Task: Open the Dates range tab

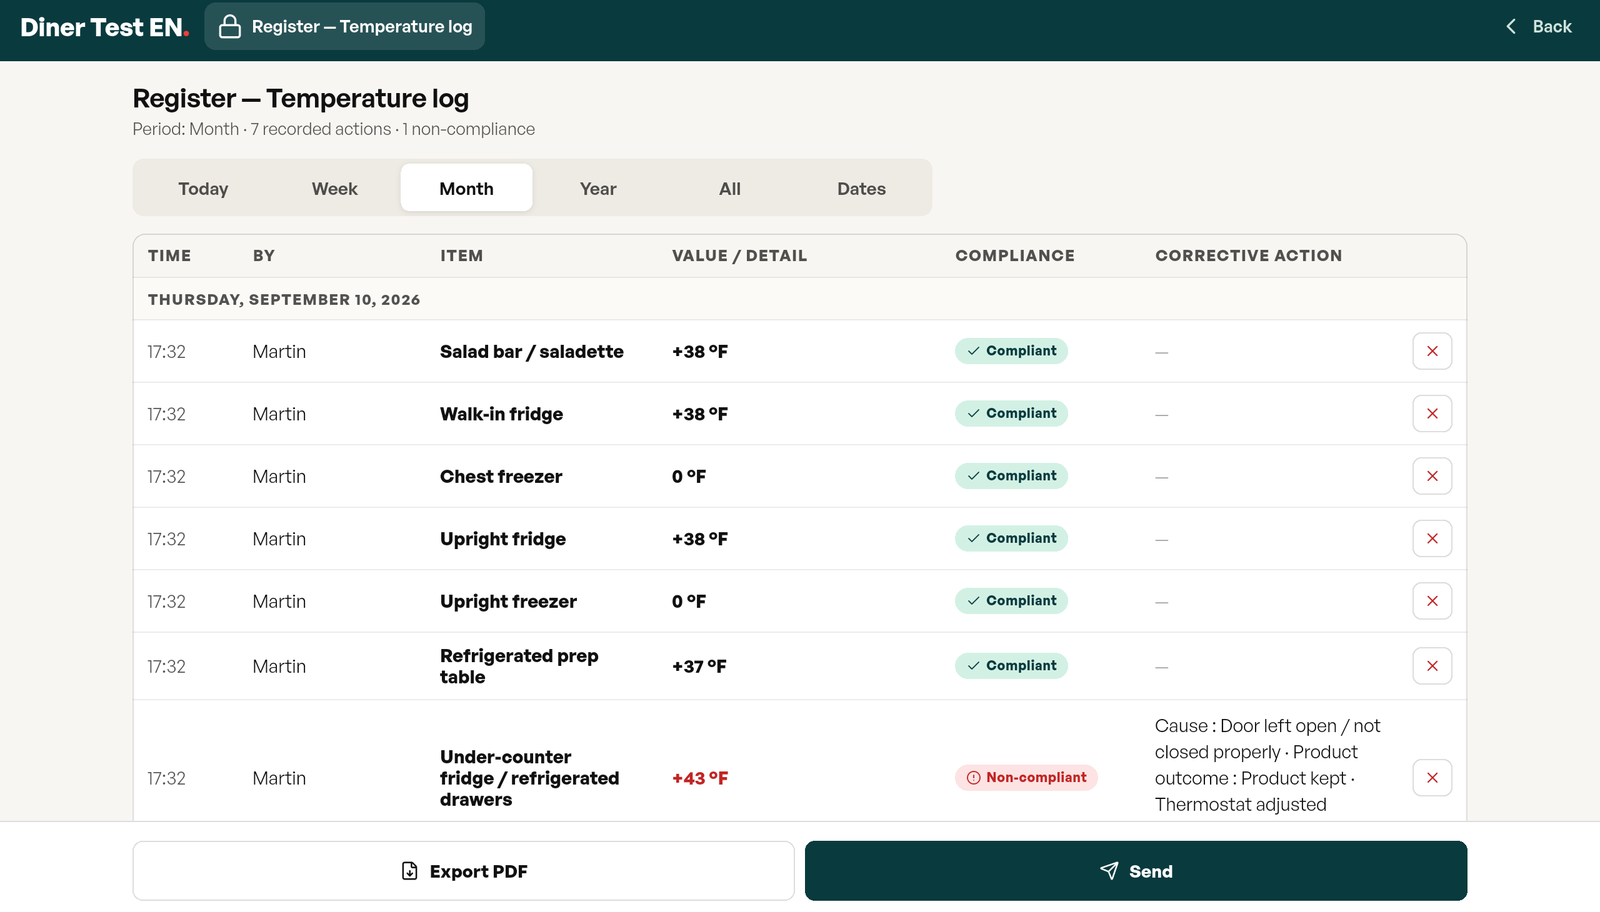Action: [861, 188]
